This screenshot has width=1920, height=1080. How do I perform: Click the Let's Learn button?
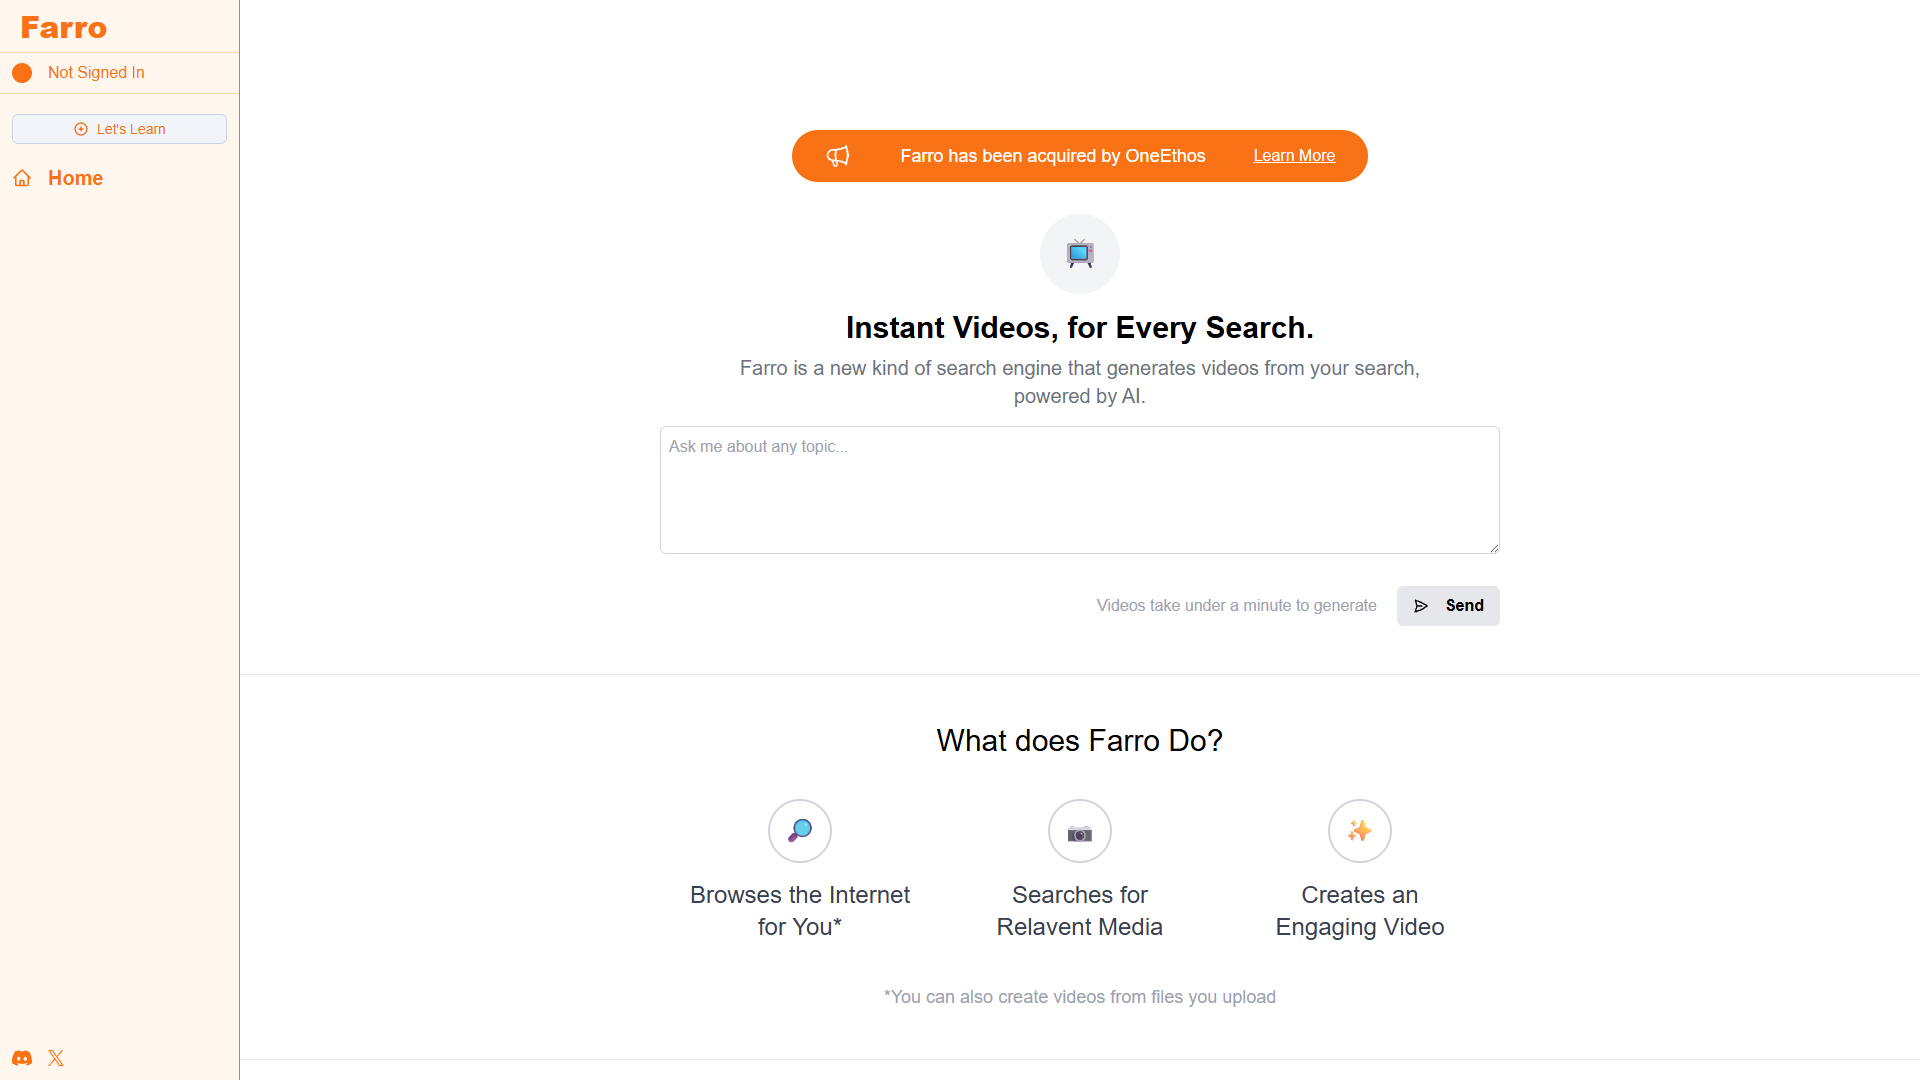tap(119, 129)
